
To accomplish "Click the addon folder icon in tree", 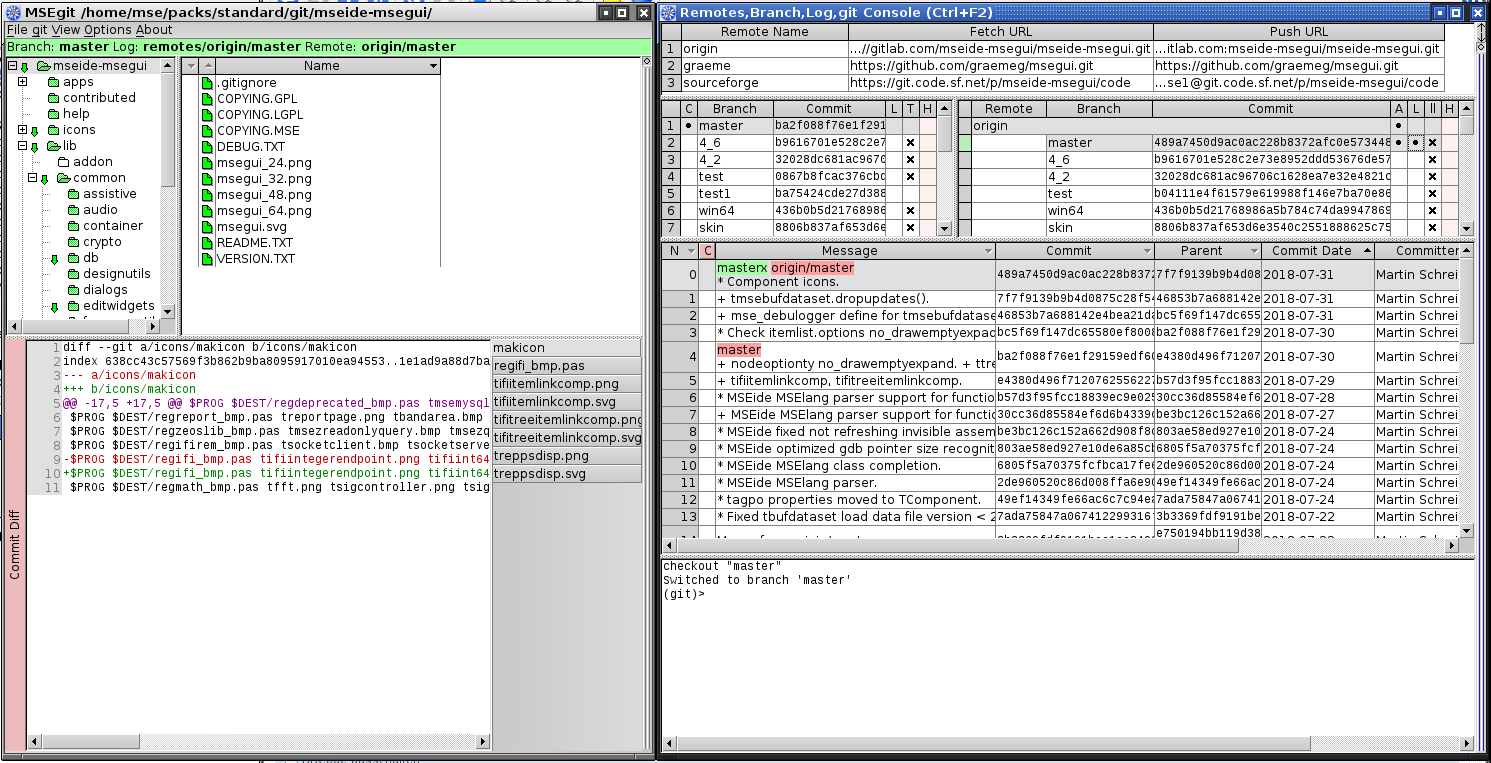I will (x=63, y=162).
